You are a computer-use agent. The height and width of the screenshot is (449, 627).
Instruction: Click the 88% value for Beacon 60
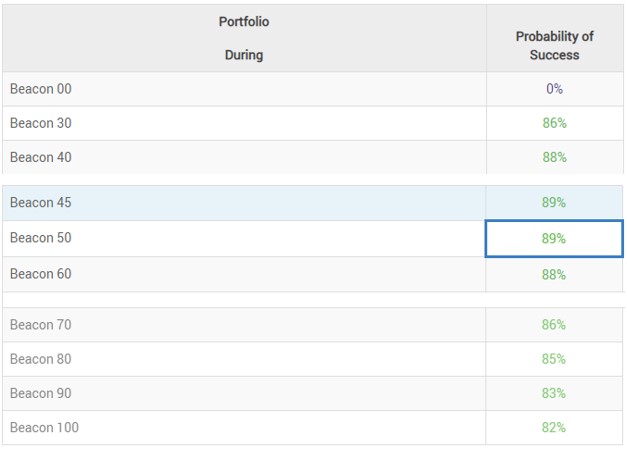[554, 275]
